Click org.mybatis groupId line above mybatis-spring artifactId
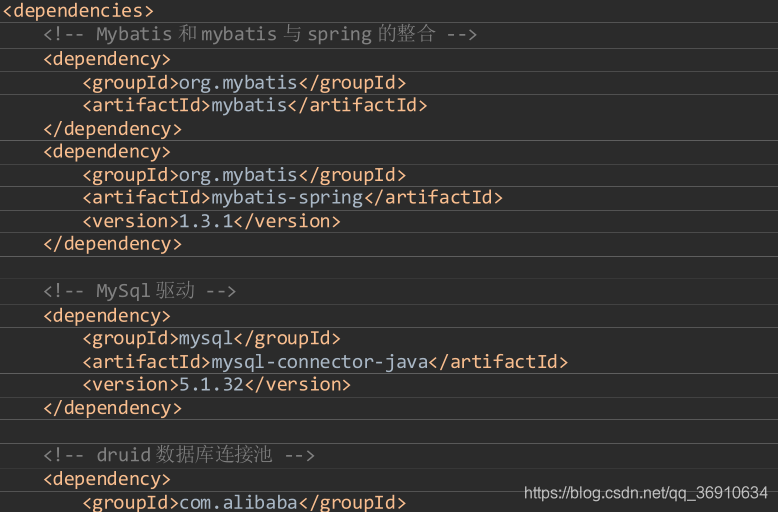The image size is (778, 512). click(x=244, y=175)
